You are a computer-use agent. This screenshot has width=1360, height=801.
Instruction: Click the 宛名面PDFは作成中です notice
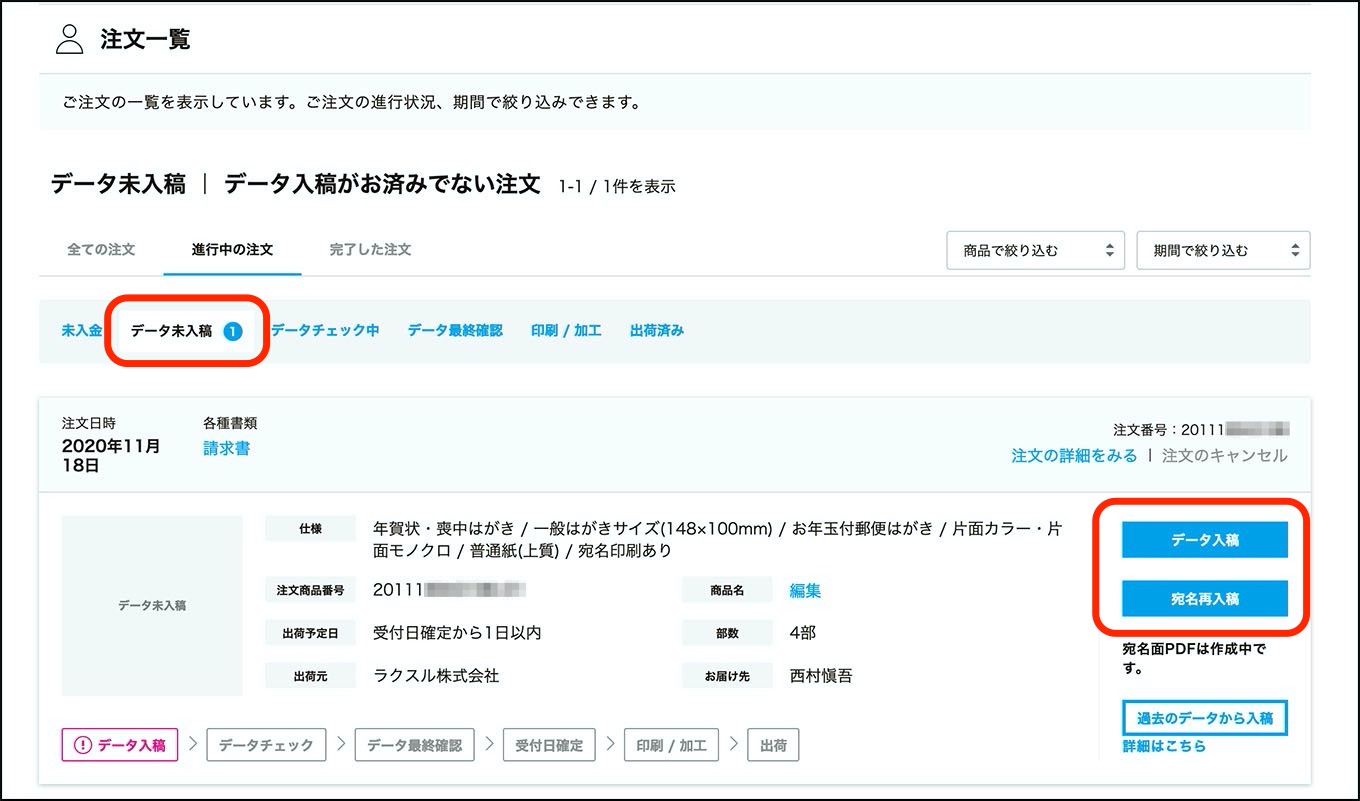pos(1194,658)
